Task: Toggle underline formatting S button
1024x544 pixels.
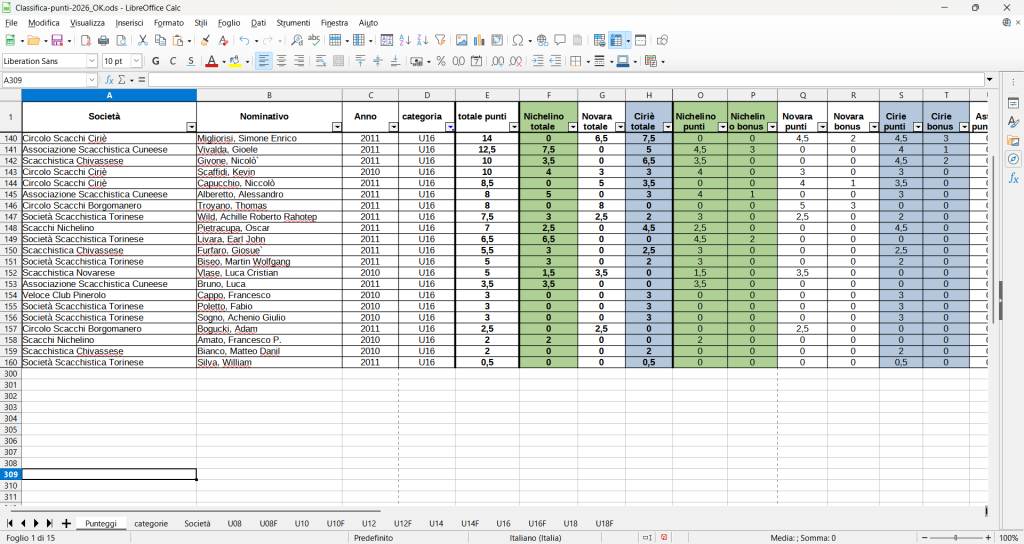Action: (190, 61)
